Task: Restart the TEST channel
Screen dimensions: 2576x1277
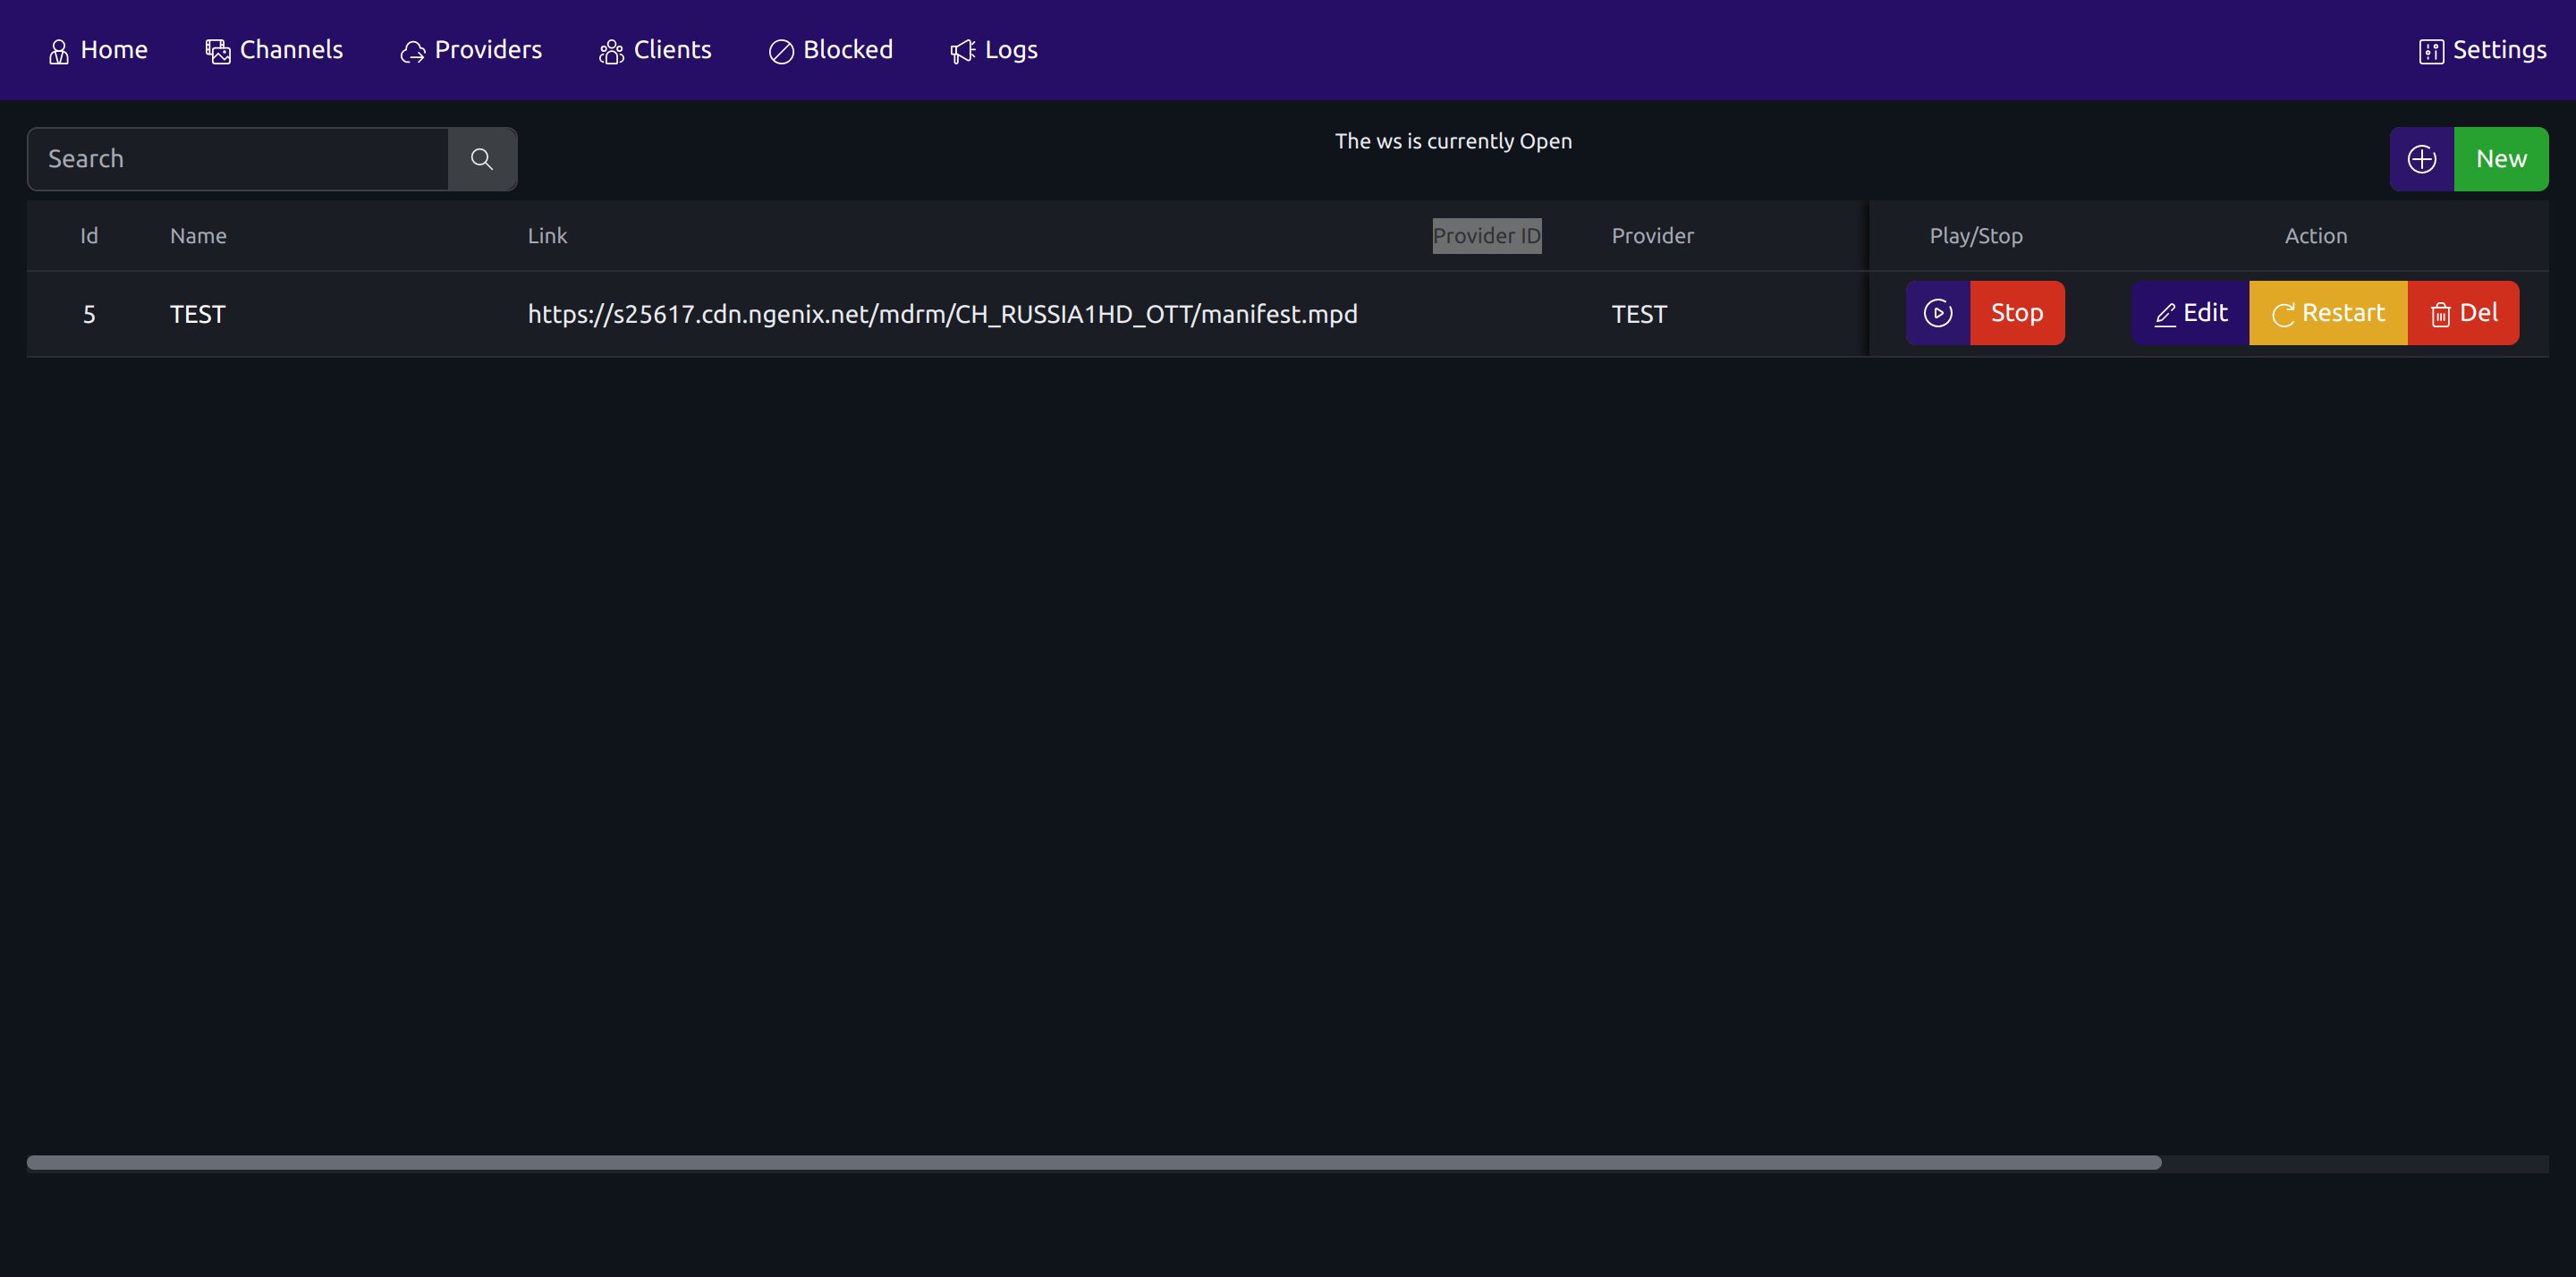Action: point(2328,313)
